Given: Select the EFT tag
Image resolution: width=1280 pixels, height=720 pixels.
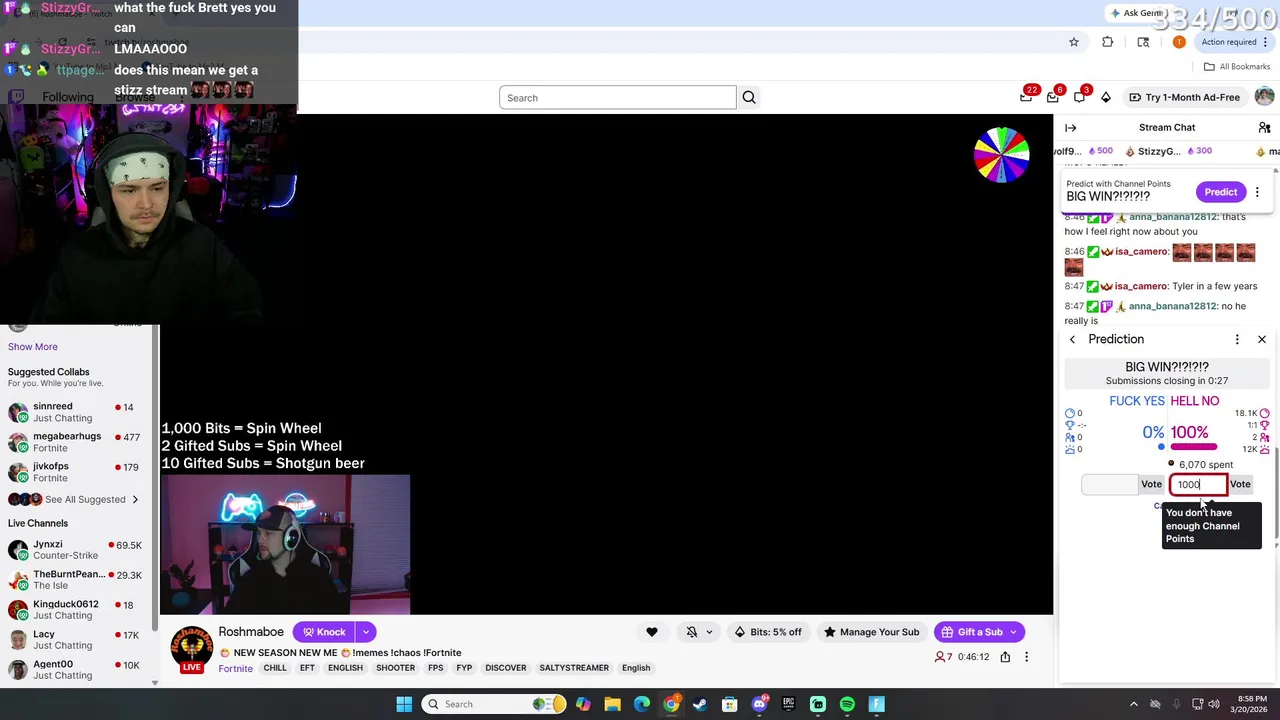Looking at the screenshot, I should point(307,668).
